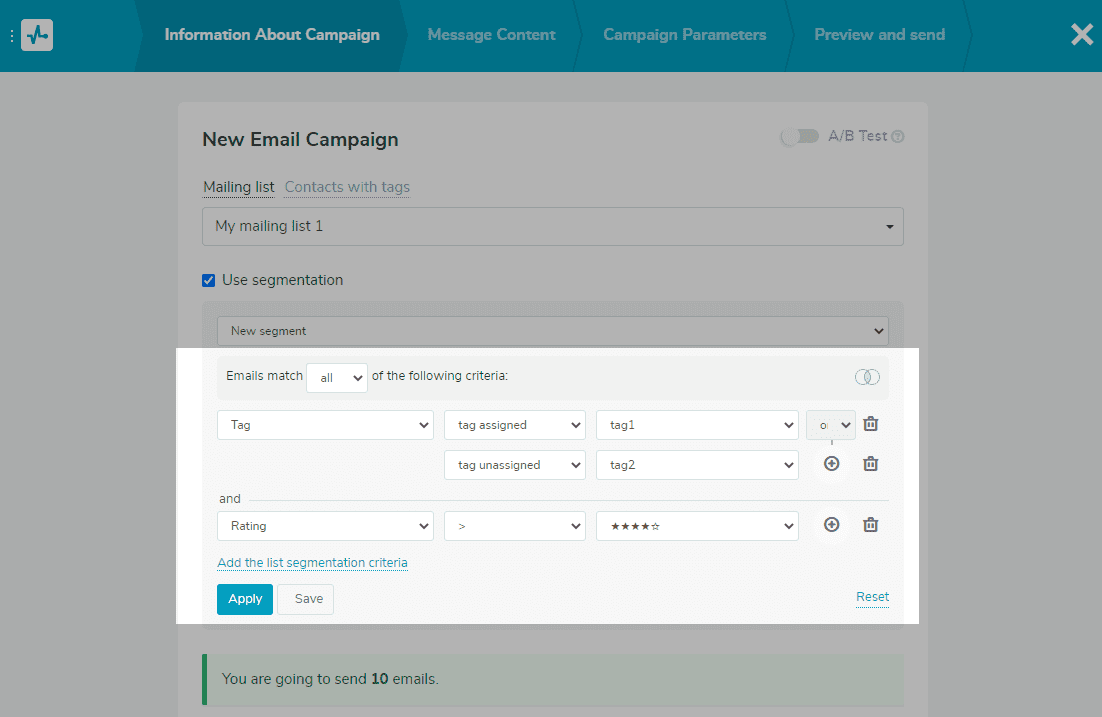
Task: Delete the tag2 unassigned criterion row
Action: pyautogui.click(x=871, y=464)
